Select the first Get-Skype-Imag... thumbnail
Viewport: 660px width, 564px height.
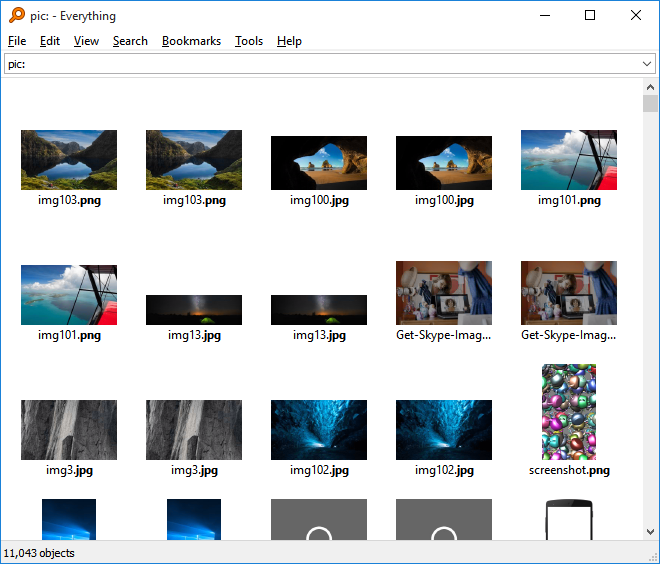click(x=444, y=293)
